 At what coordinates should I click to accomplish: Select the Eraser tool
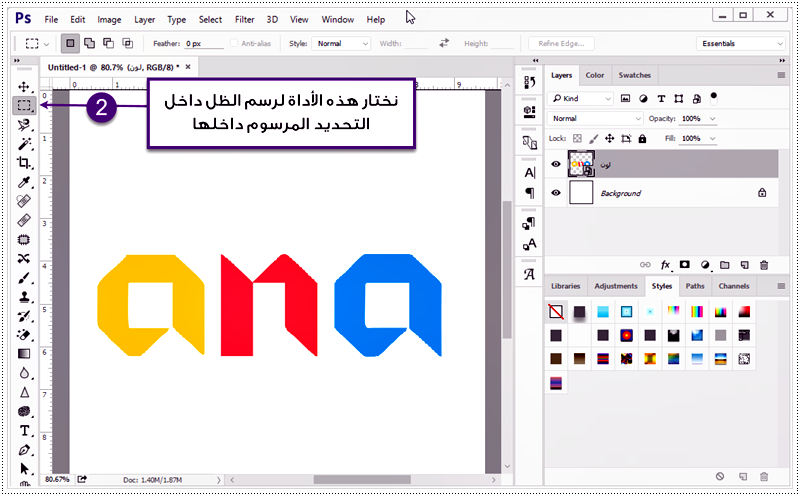23,335
